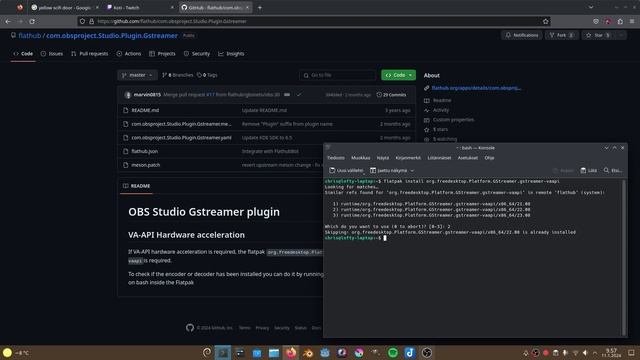This screenshot has height=360, width=640.
Task: View the 8 Branches link
Action: (x=178, y=75)
